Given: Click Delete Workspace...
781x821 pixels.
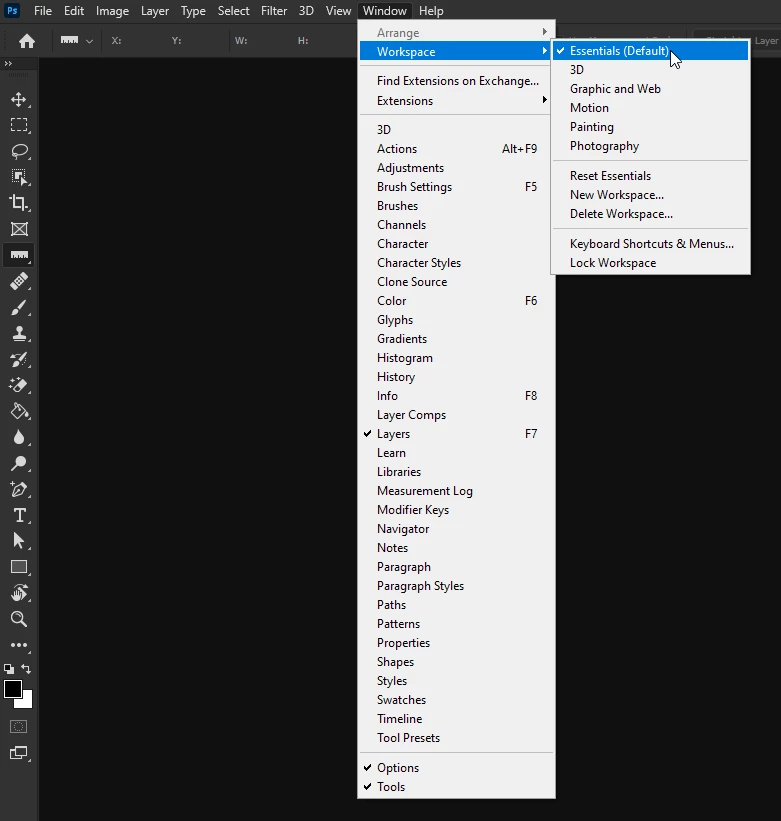Looking at the screenshot, I should 651,214.
